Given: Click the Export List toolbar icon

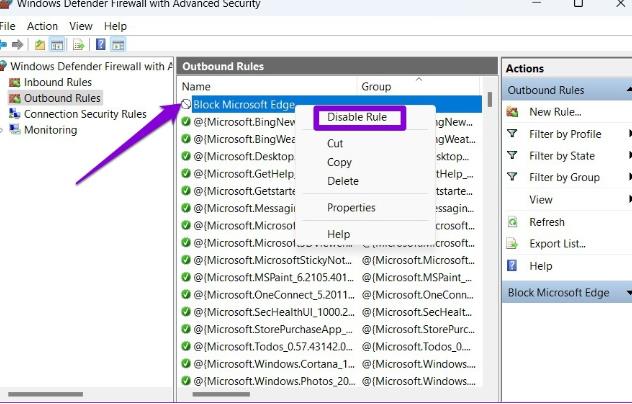Looking at the screenshot, I should pos(79,45).
